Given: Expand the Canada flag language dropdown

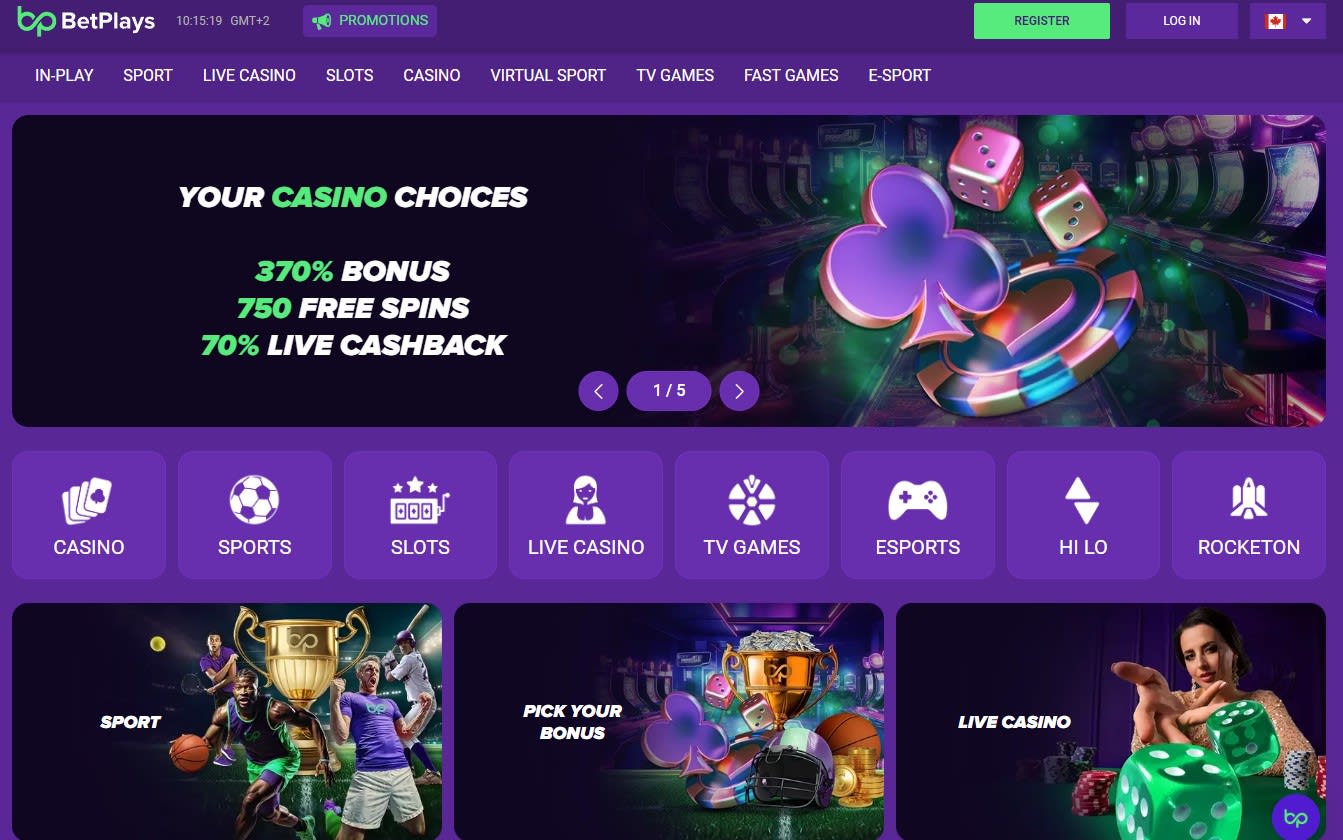Looking at the screenshot, I should coord(1288,21).
